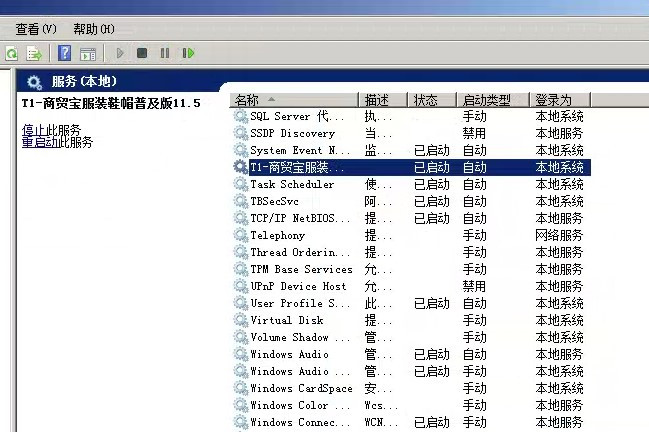
Task: Click the gear icon of Thread Orderin... row
Action: coord(240,252)
